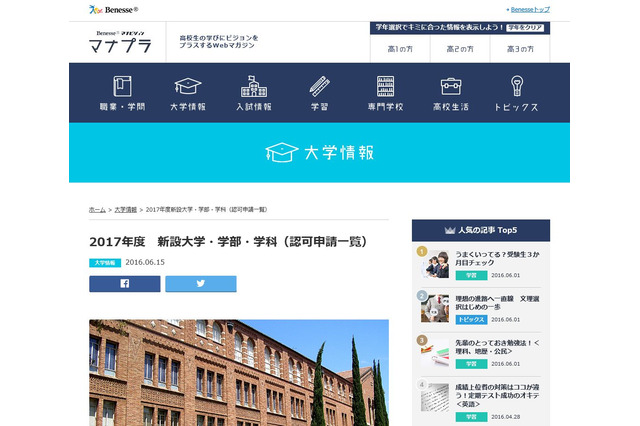Select the 高3の方 grade tab
The width and height of the screenshot is (640, 426).
pyautogui.click(x=520, y=49)
